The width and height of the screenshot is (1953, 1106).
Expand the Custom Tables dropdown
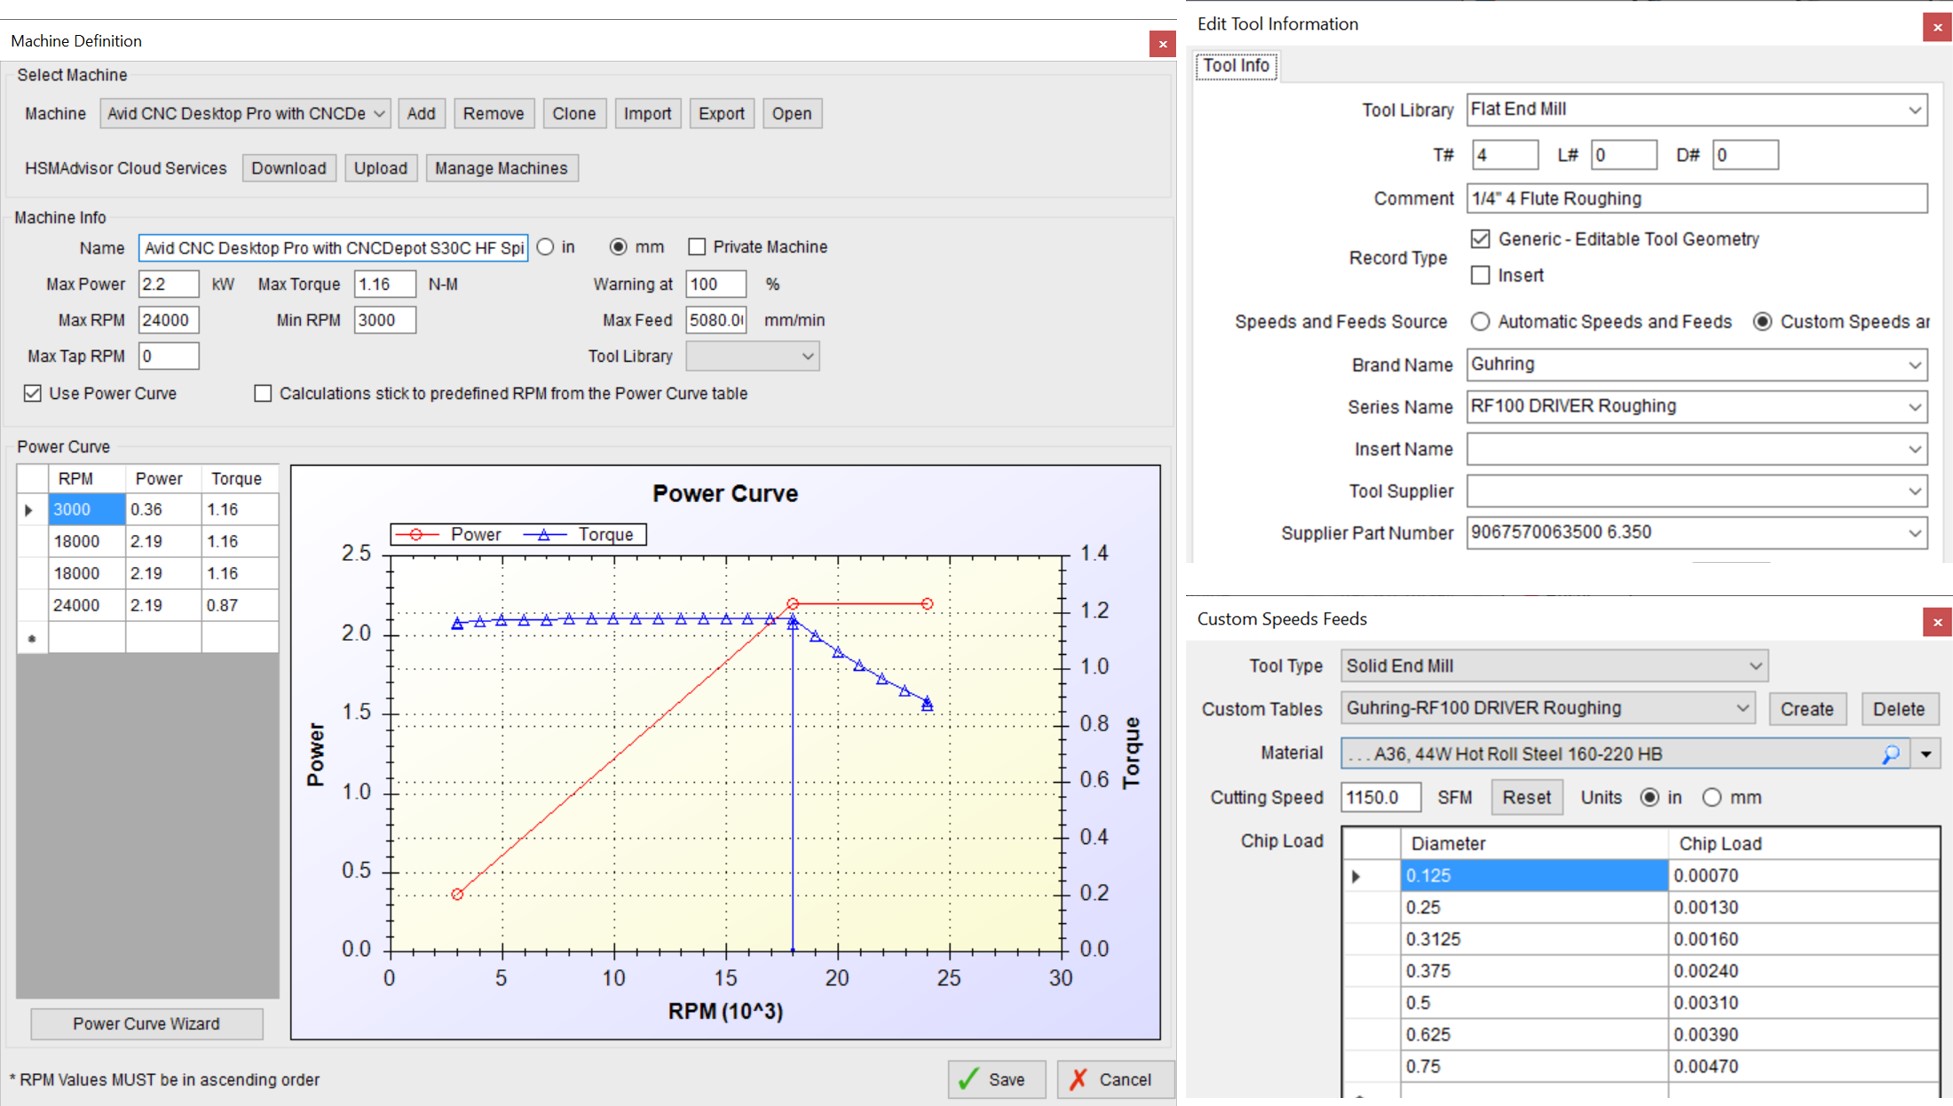1742,708
